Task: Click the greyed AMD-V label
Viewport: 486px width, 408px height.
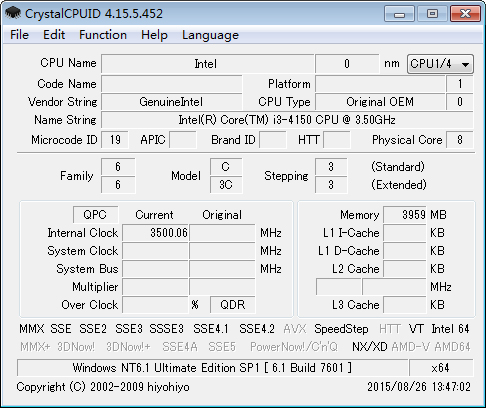Action: coord(411,347)
